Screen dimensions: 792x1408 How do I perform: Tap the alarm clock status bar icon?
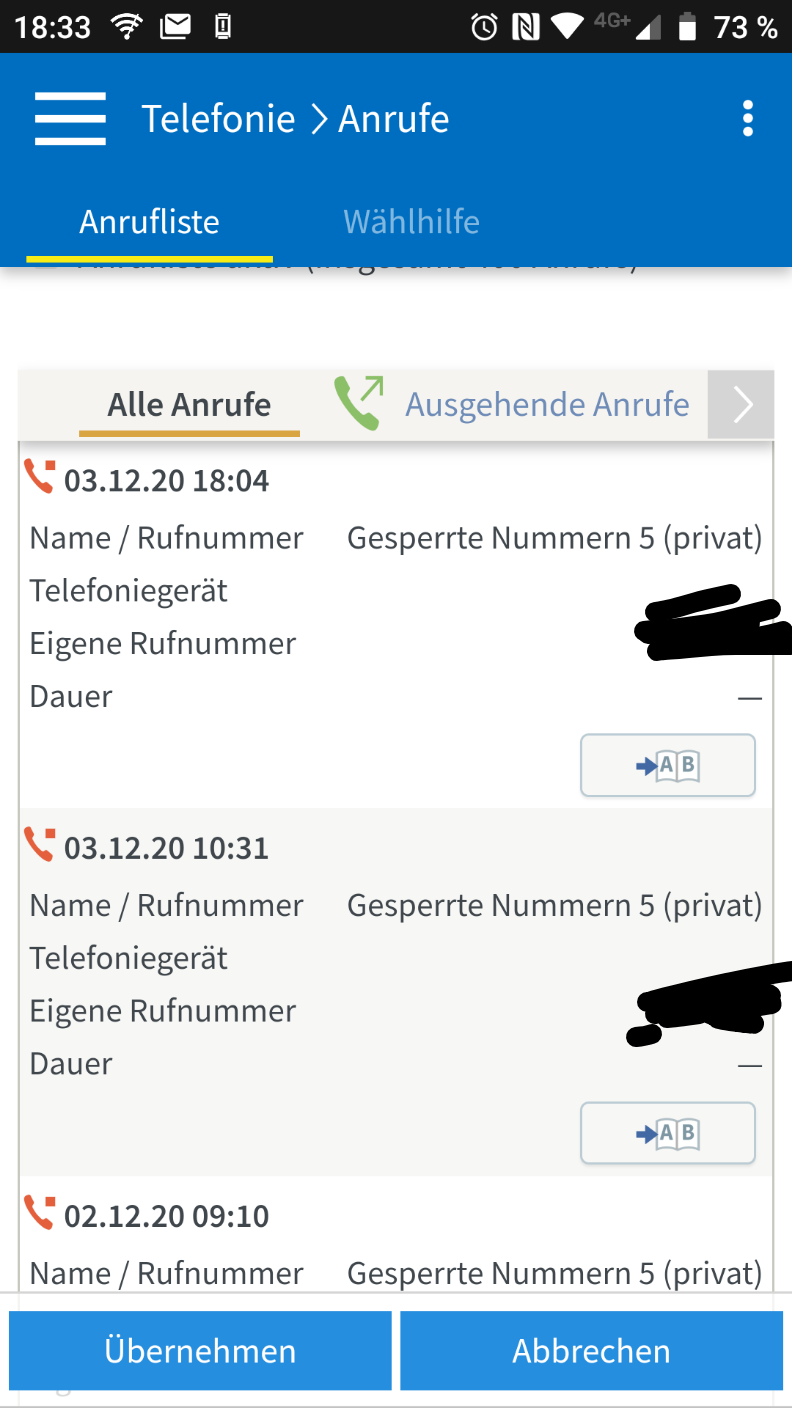click(484, 27)
